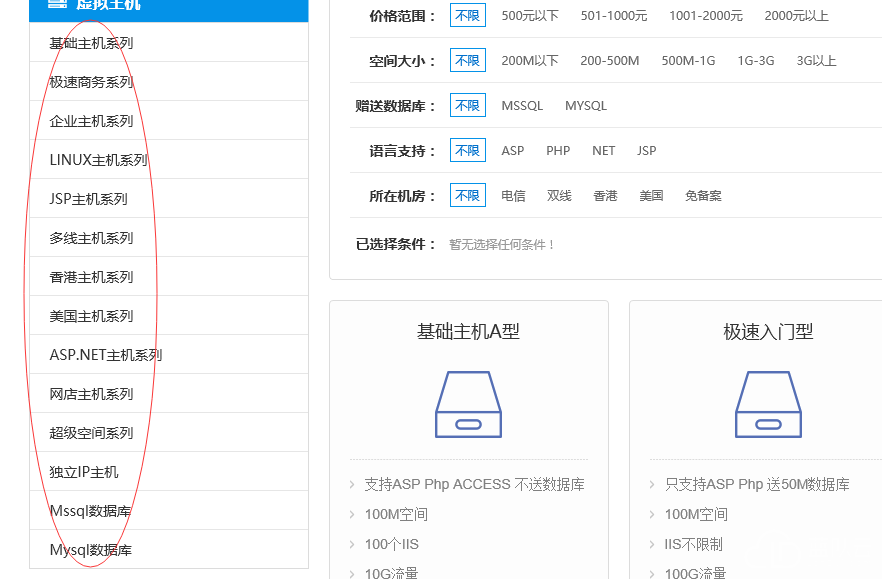Select 香港主机系列 in the sidebar
The width and height of the screenshot is (882, 579).
click(91, 276)
